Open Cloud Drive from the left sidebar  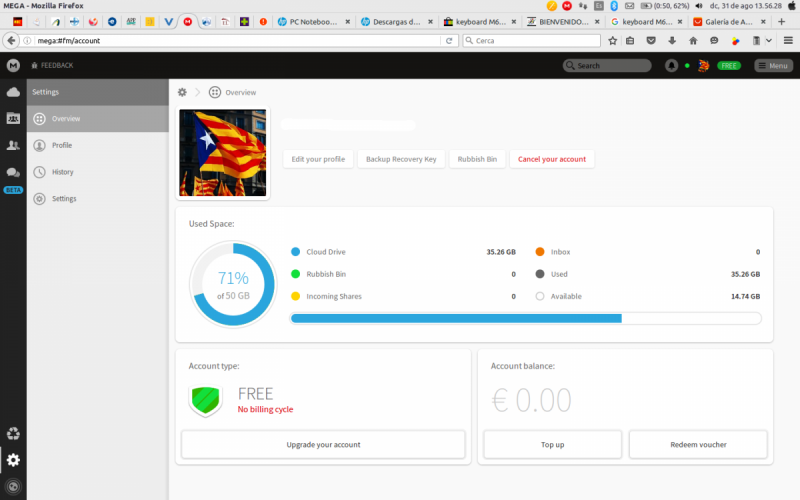[x=13, y=92]
